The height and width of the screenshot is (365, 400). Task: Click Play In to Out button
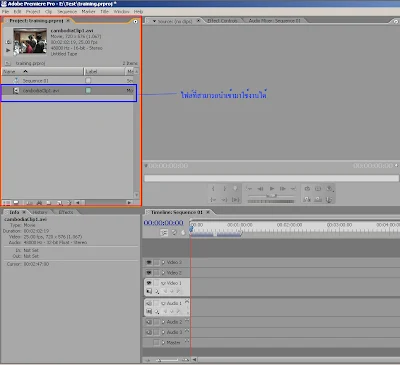[x=236, y=200]
